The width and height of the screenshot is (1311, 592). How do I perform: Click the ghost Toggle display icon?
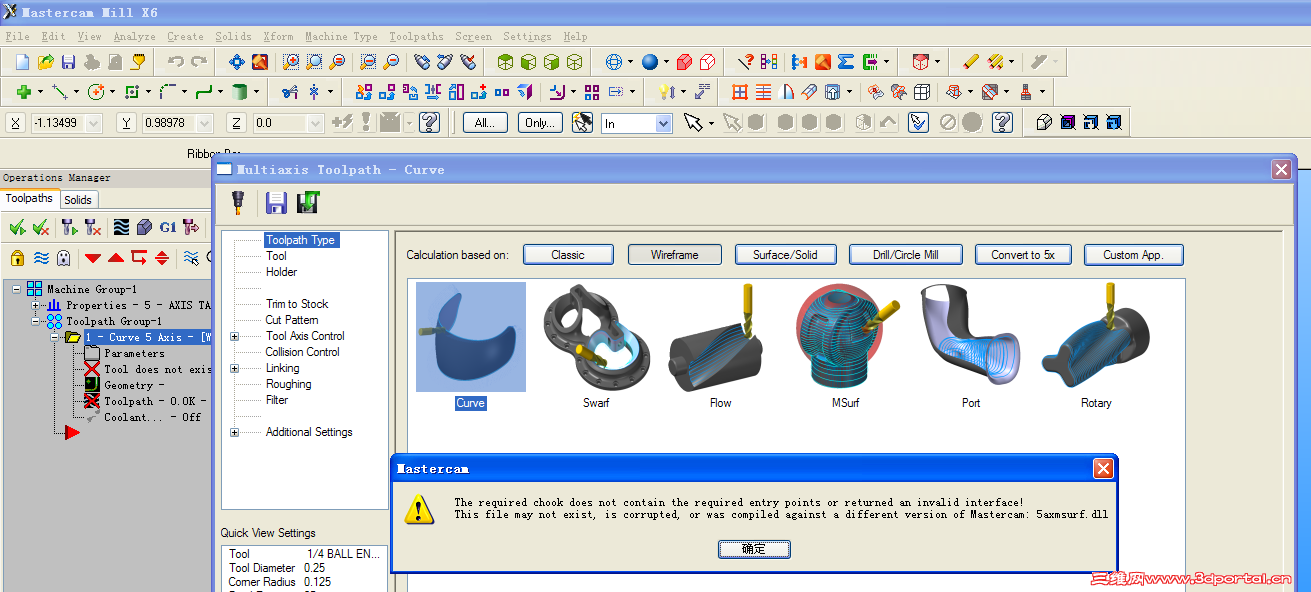point(64,258)
